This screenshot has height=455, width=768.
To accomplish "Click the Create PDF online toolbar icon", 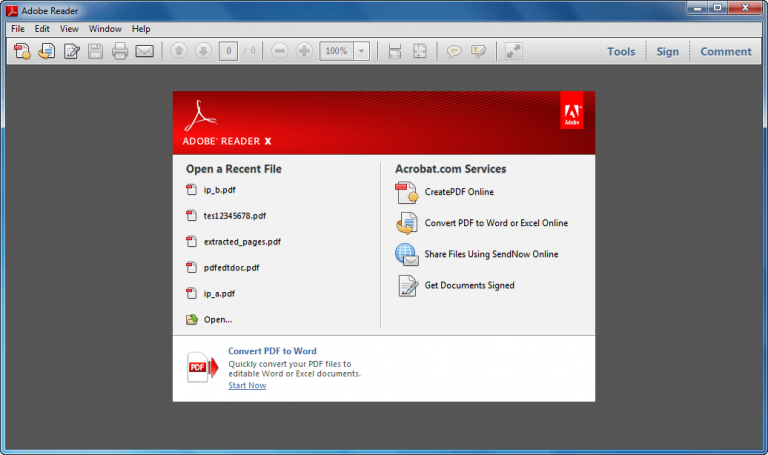I will 22,51.
